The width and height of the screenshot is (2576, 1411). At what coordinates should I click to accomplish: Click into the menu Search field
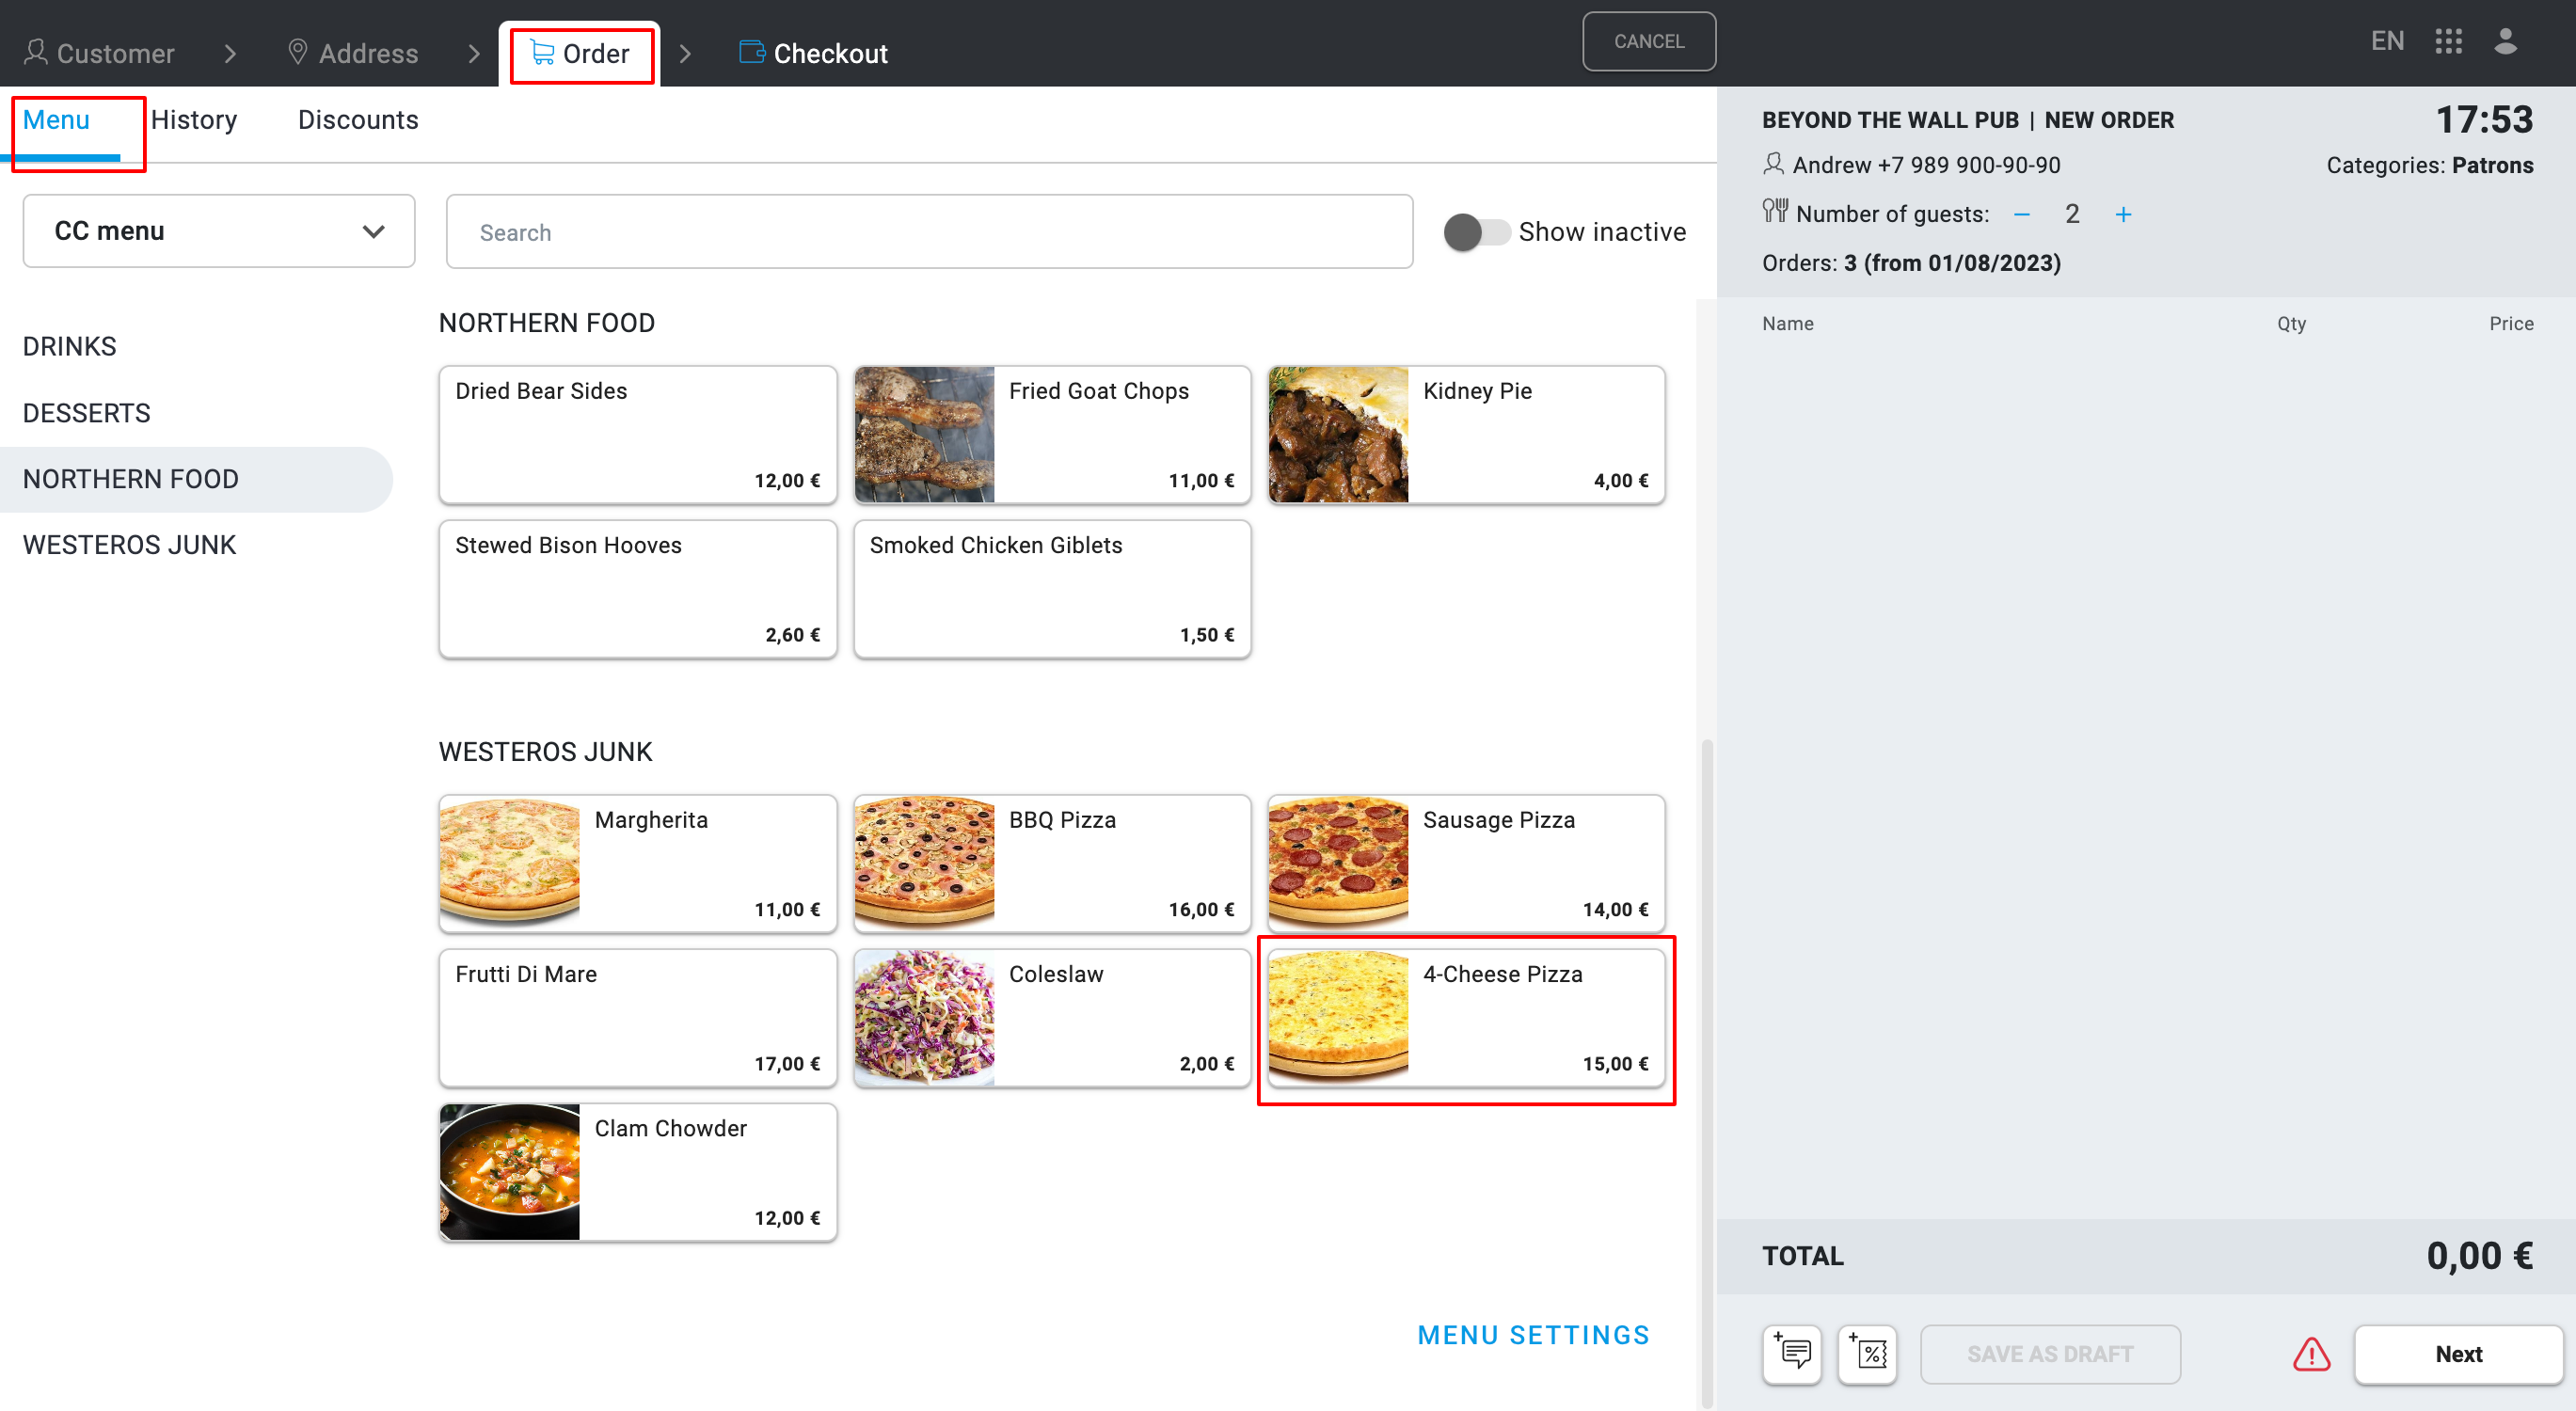coord(929,232)
